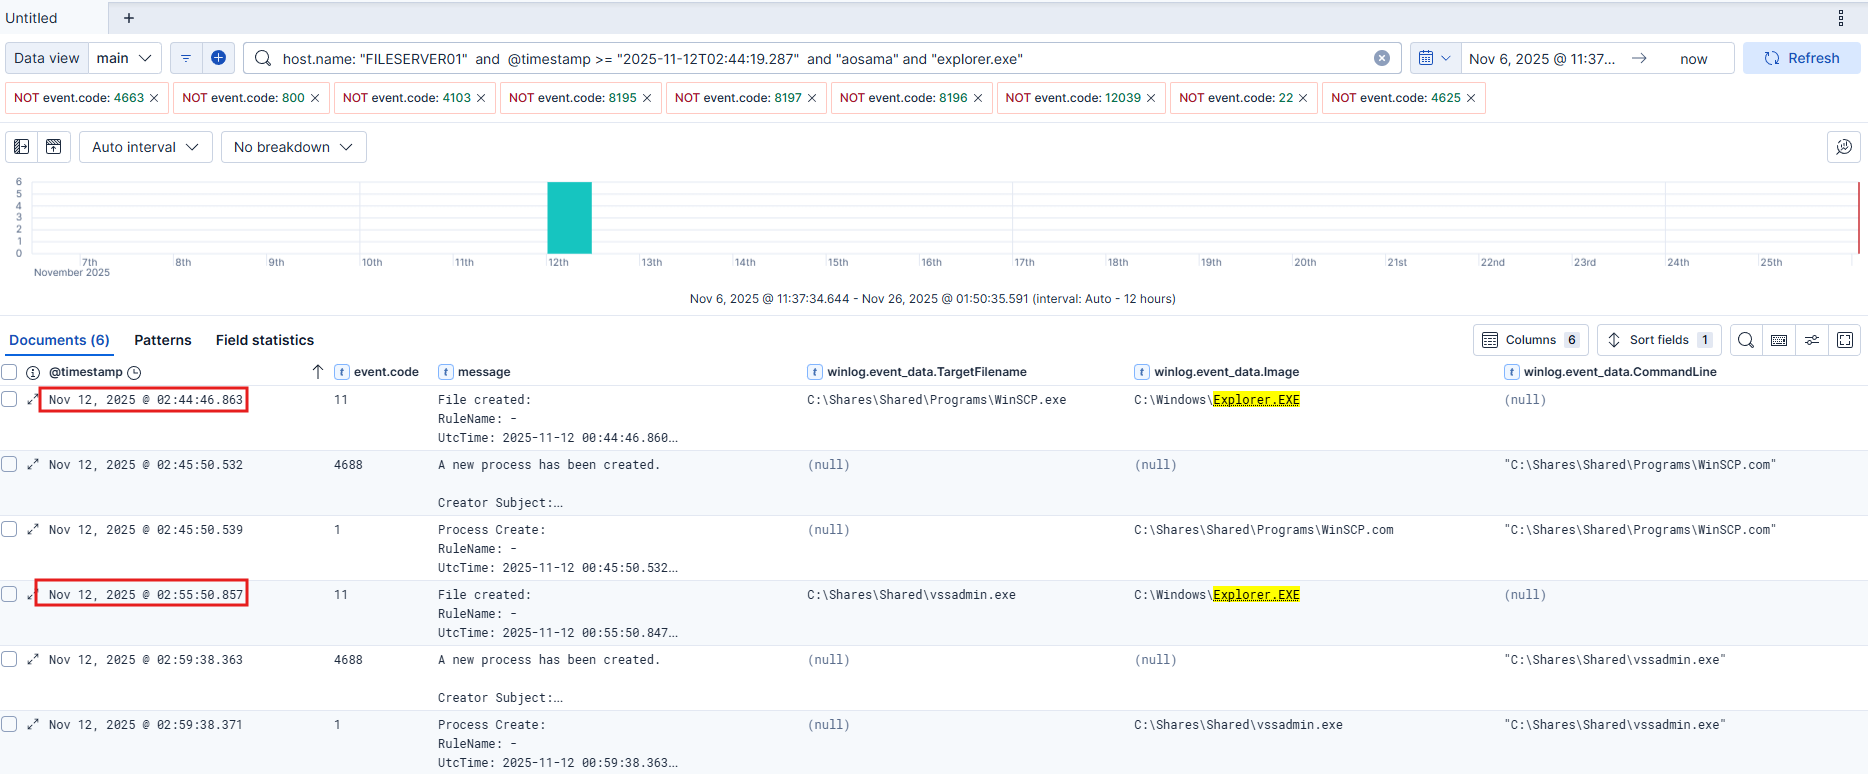This screenshot has width=1868, height=774.
Task: Click the Refresh button
Action: point(1801,58)
